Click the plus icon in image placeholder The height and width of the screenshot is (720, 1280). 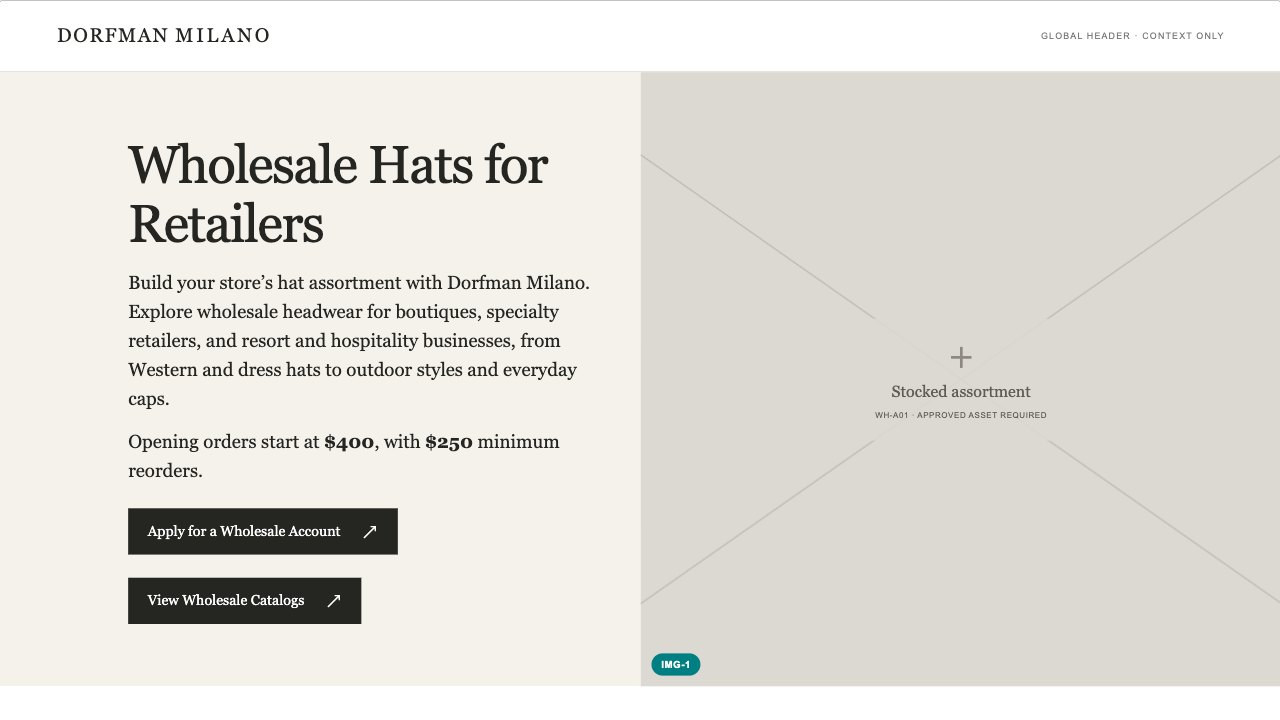961,357
